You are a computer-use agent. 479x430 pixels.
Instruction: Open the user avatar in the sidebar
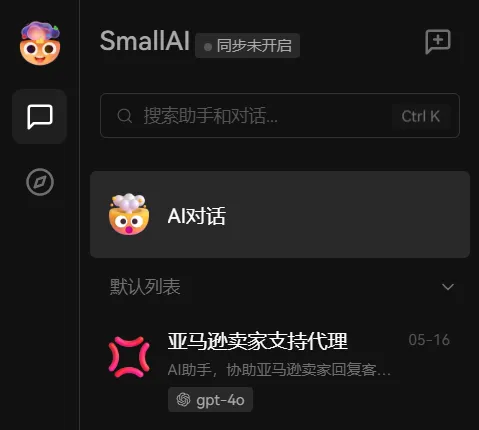(40, 43)
